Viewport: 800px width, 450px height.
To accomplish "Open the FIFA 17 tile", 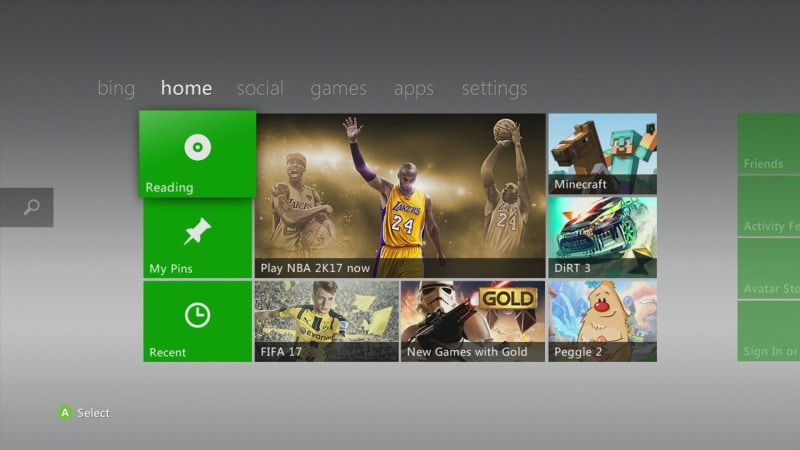I will (327, 321).
